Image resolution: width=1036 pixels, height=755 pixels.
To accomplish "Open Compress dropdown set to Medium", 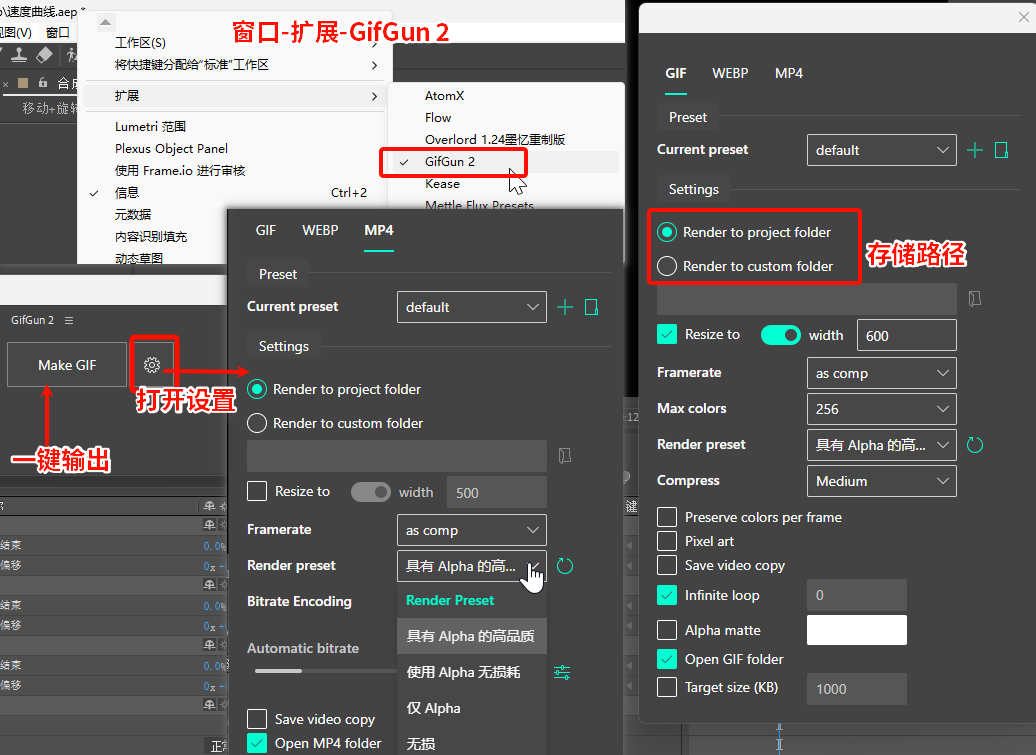I will pos(881,481).
